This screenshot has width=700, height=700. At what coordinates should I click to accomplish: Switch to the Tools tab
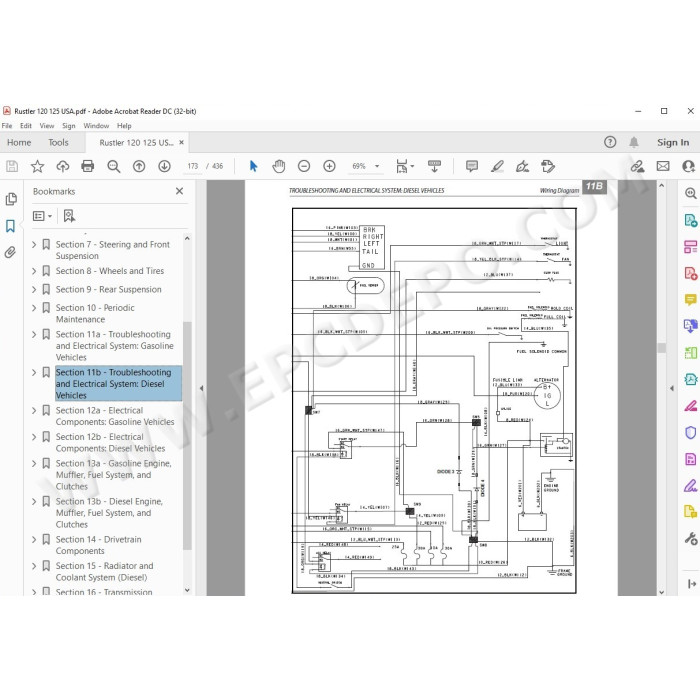tap(58, 142)
